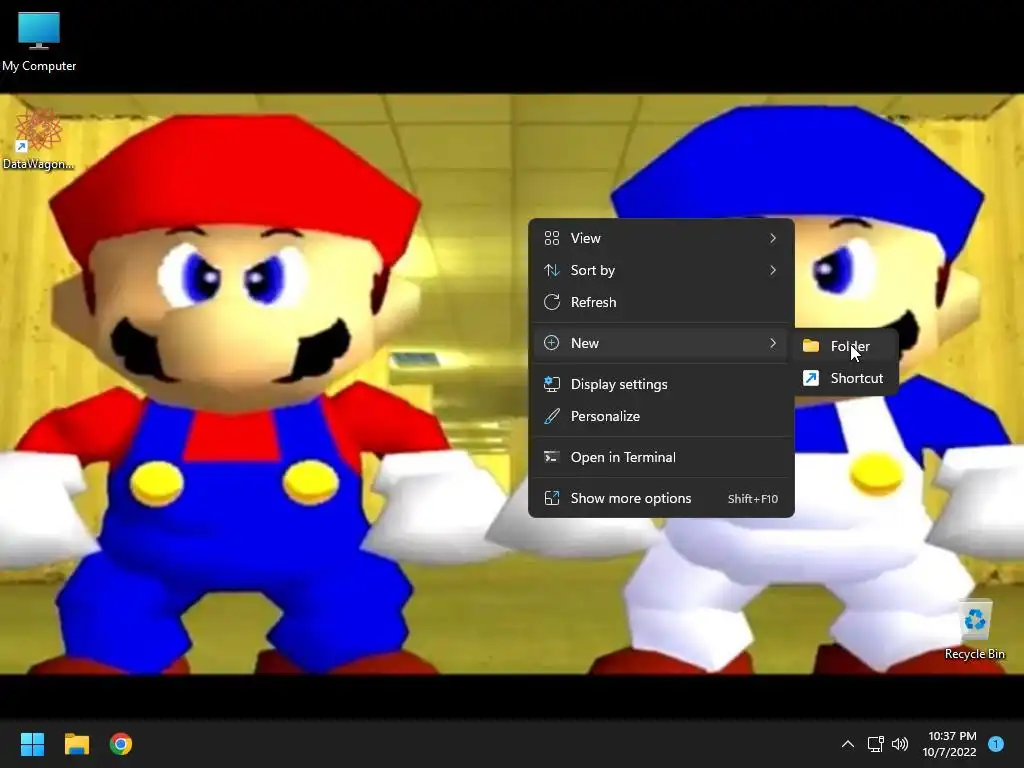Open network status tray icon
1024x768 pixels.
coord(875,744)
